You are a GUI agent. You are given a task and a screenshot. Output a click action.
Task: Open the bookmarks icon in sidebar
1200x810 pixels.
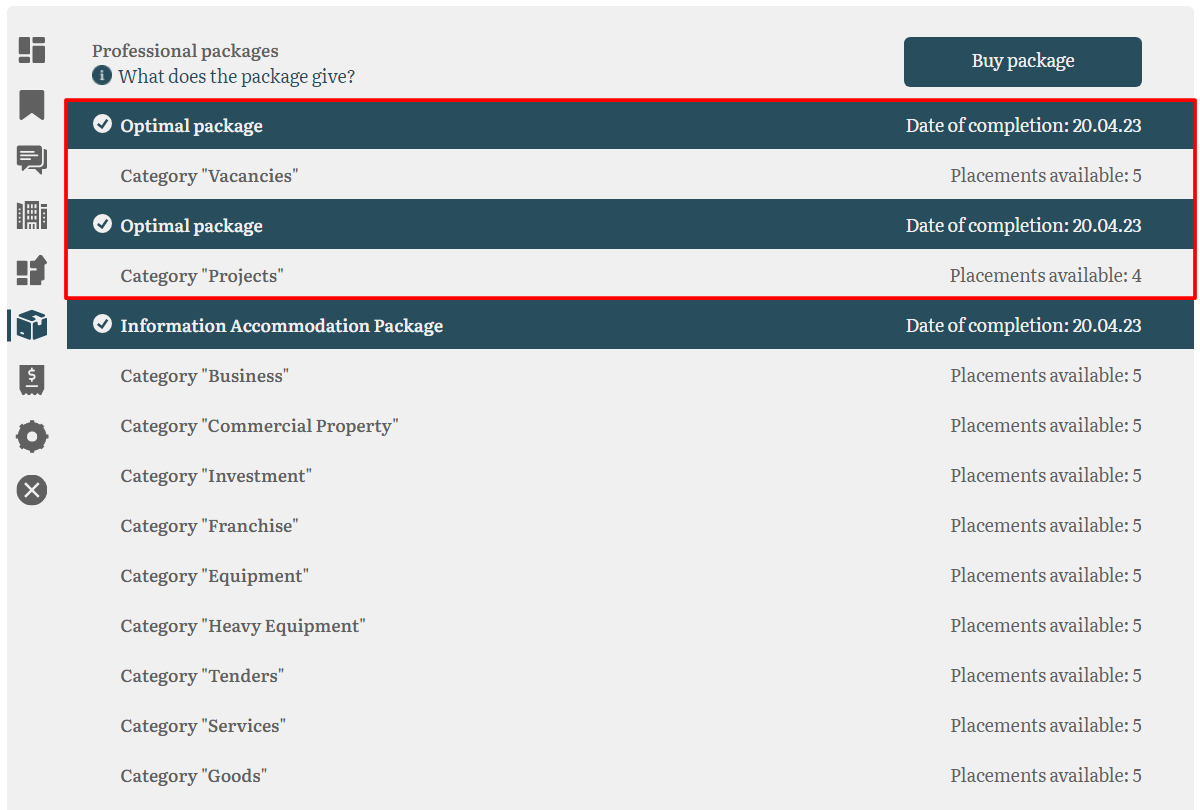point(32,104)
